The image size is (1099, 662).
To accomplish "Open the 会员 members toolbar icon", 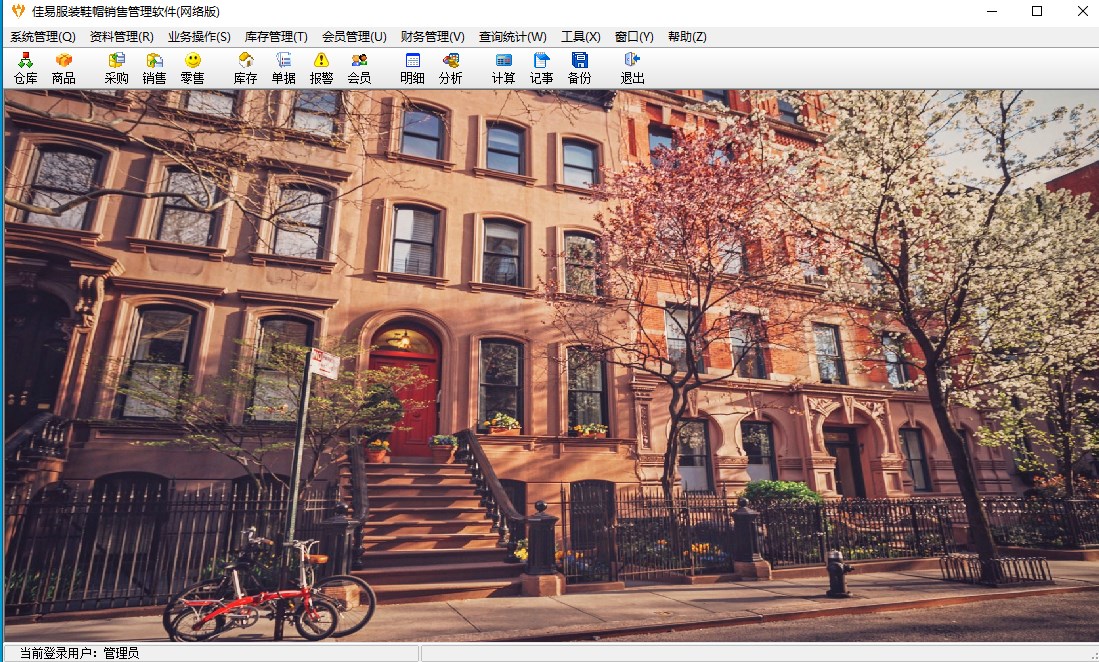I will pos(359,68).
